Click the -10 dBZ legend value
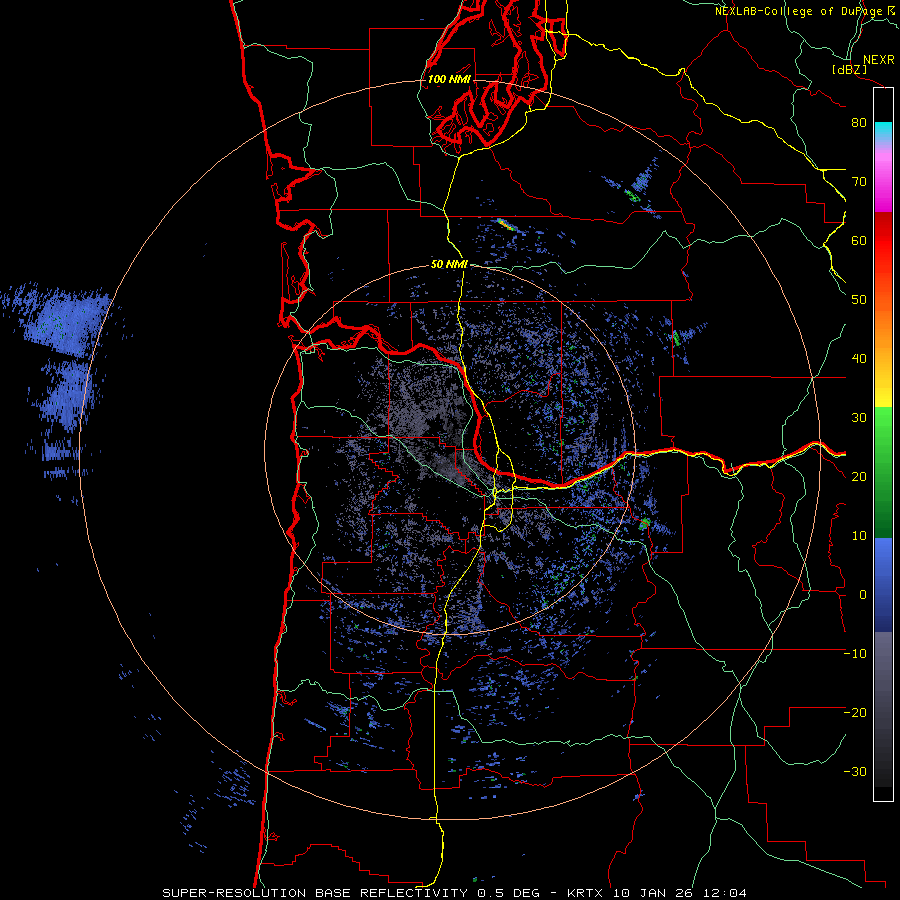 click(x=855, y=654)
